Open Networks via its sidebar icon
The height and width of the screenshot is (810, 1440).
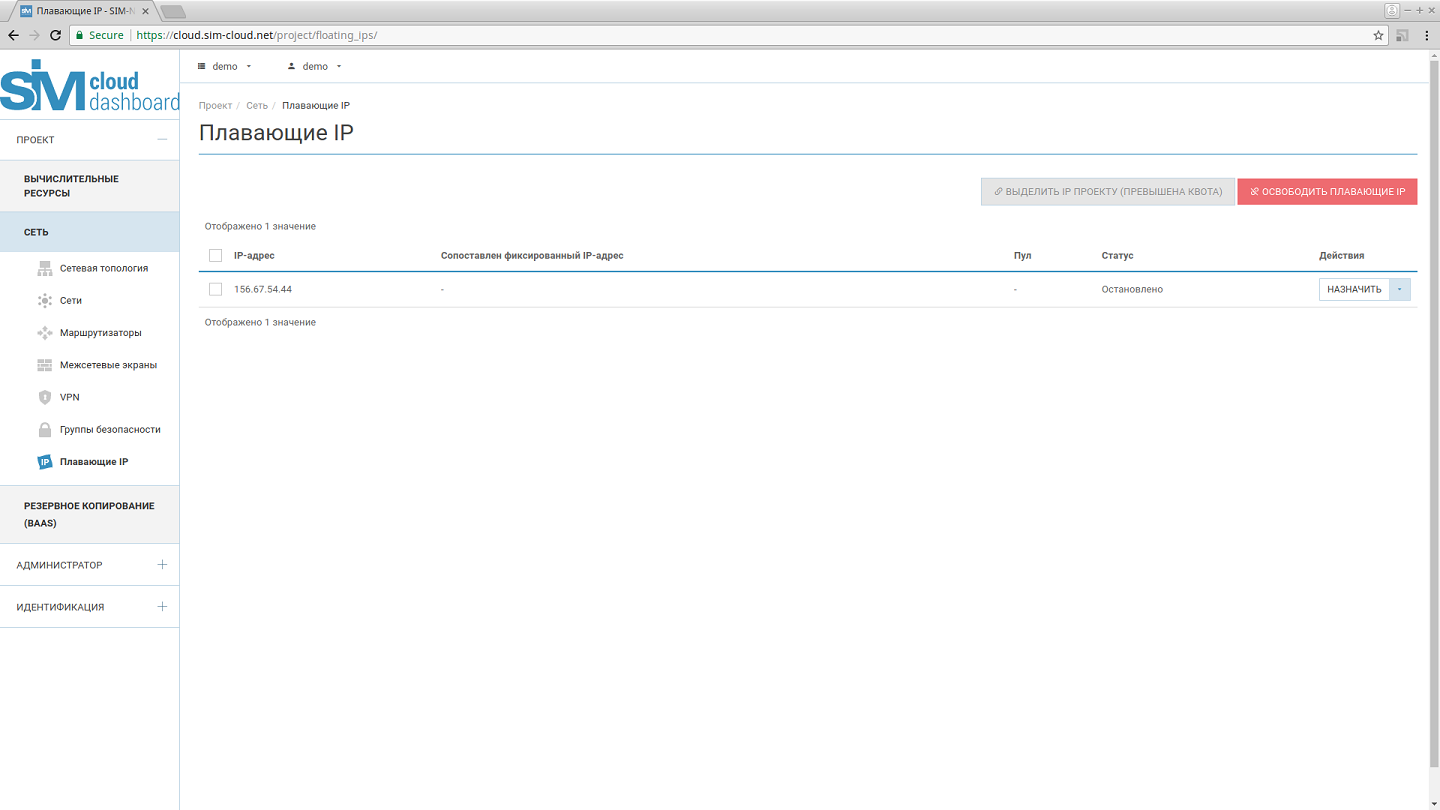(44, 300)
